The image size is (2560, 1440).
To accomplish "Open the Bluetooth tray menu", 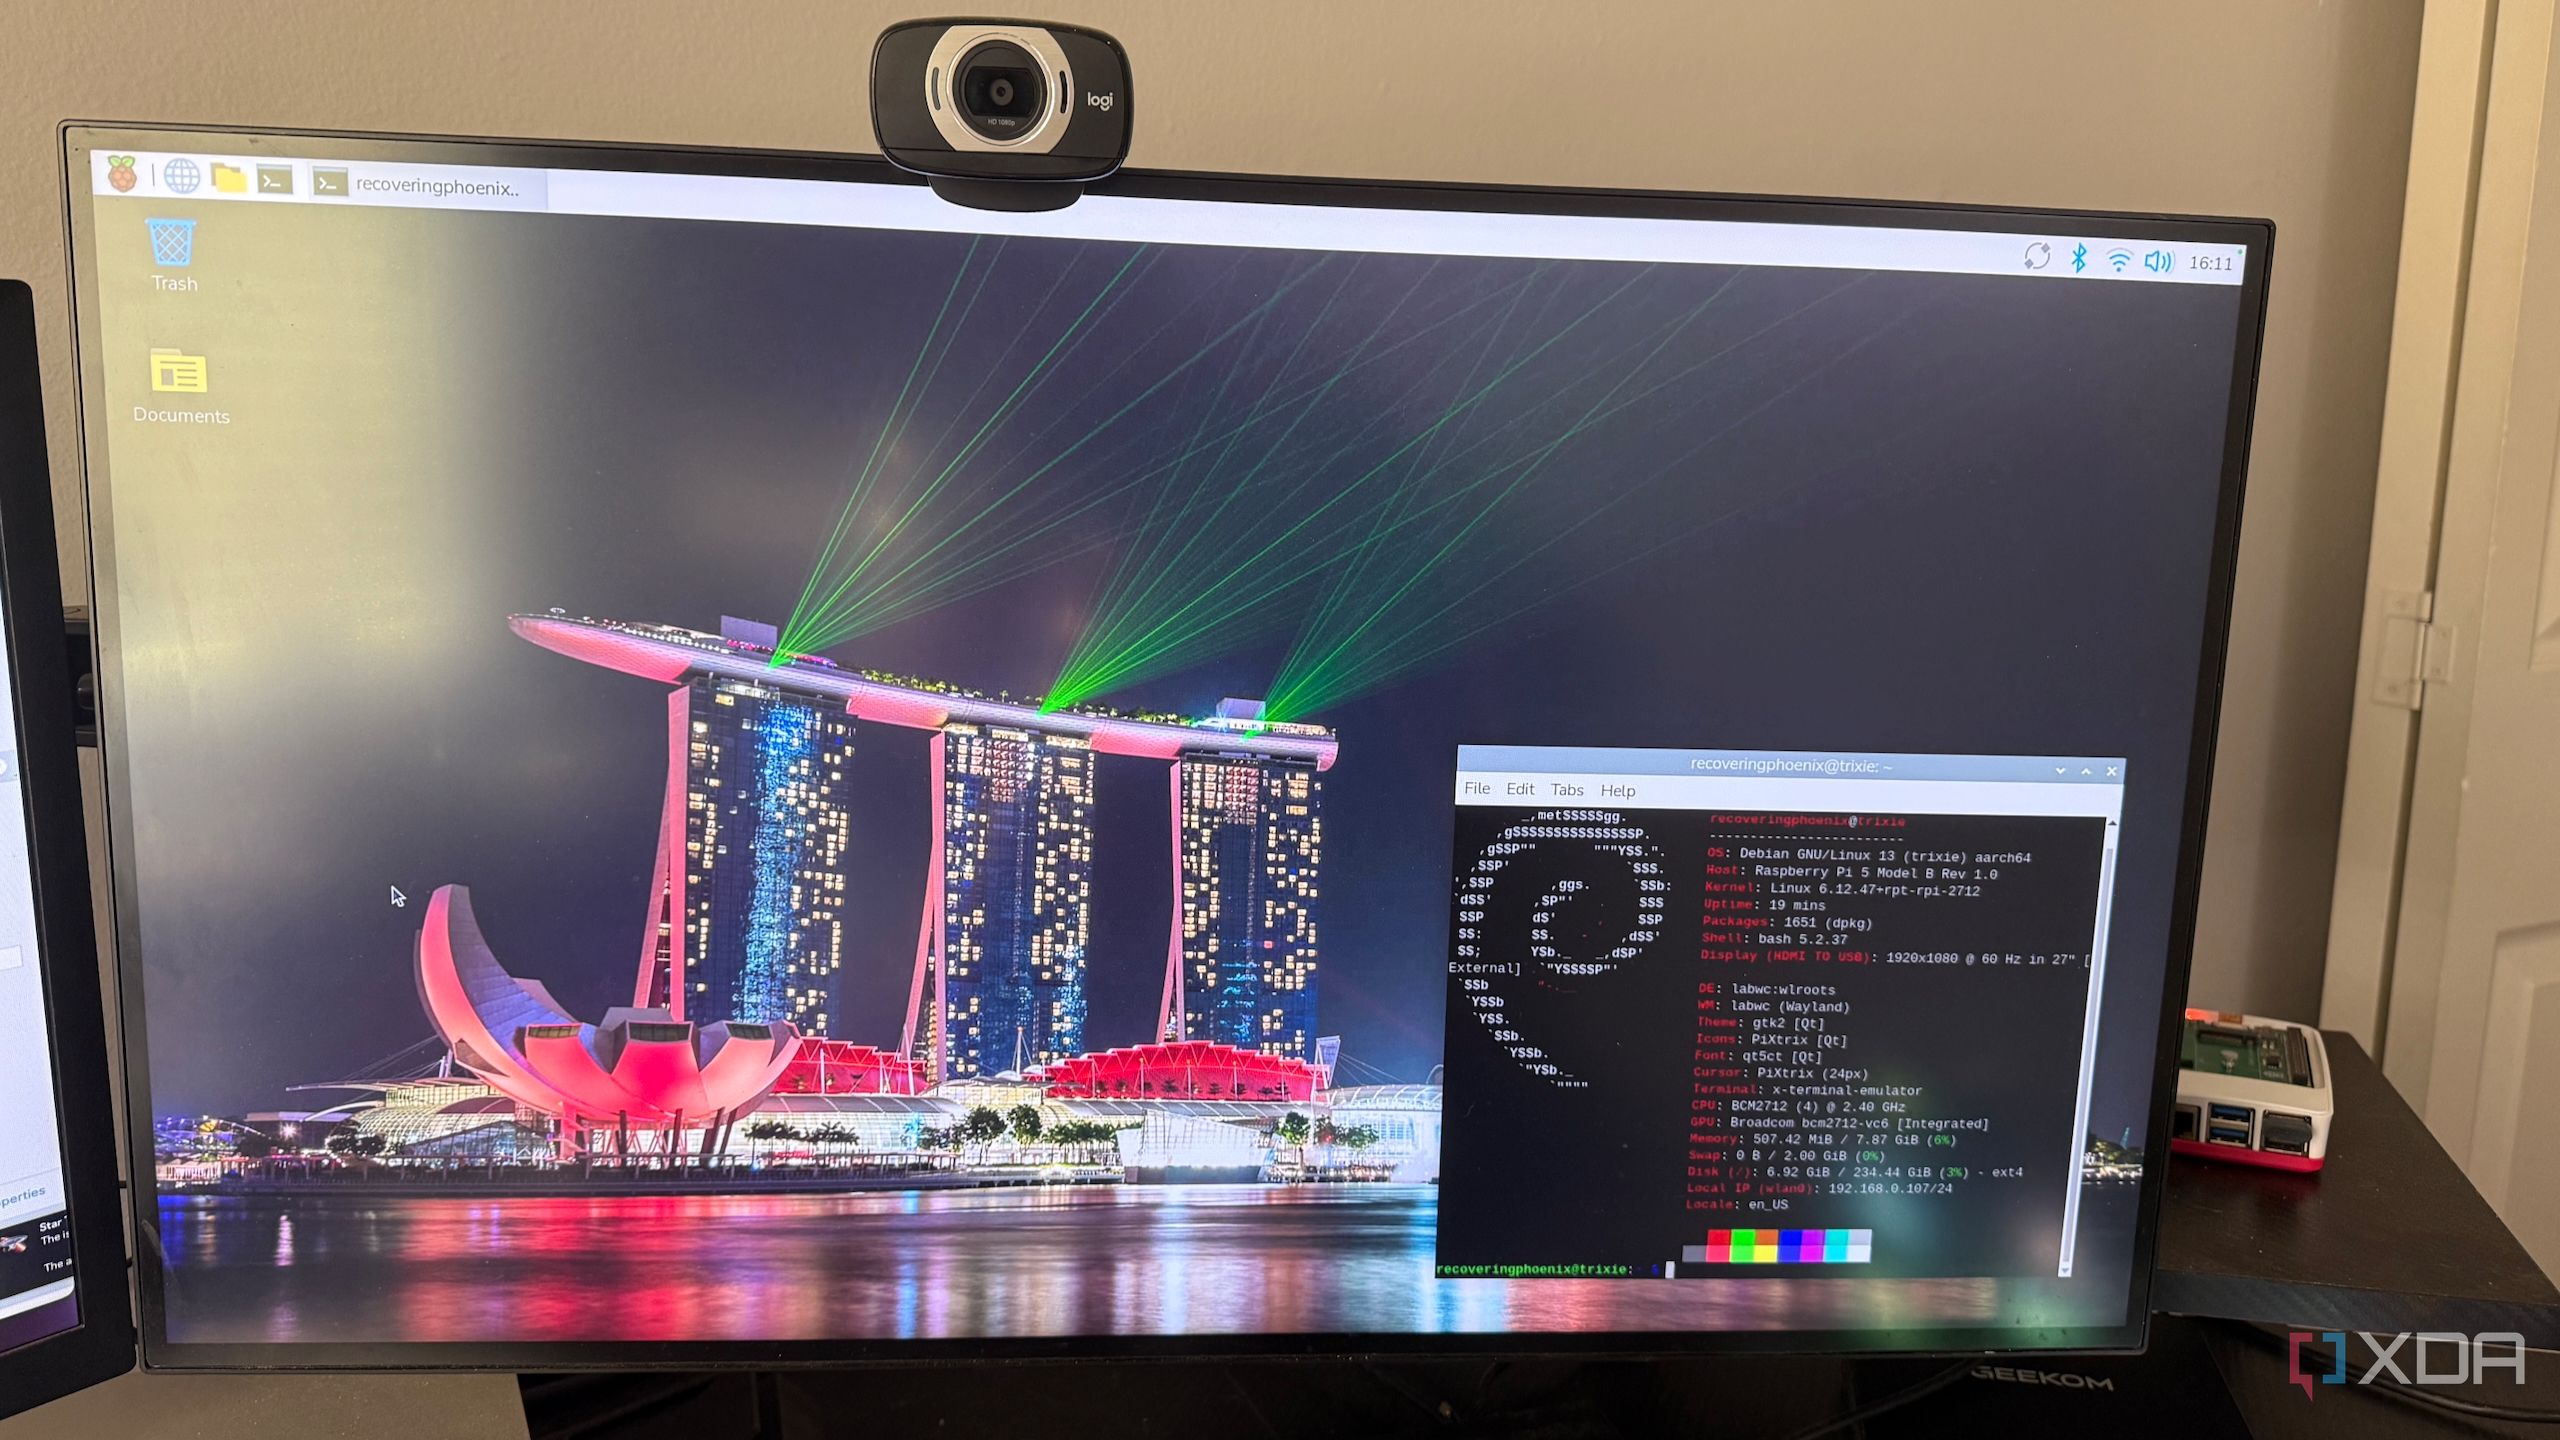I will 2079,259.
